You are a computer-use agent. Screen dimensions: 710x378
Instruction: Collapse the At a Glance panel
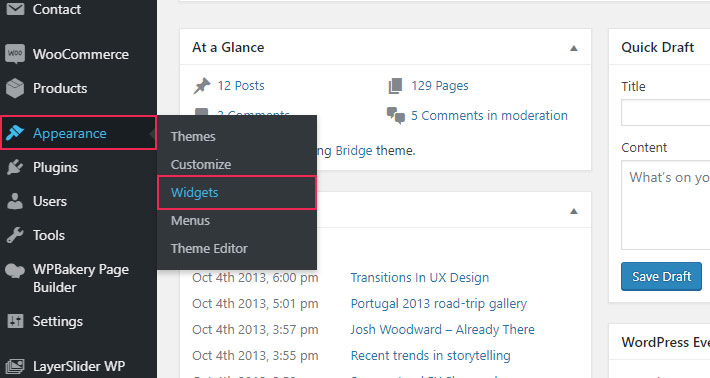574,48
